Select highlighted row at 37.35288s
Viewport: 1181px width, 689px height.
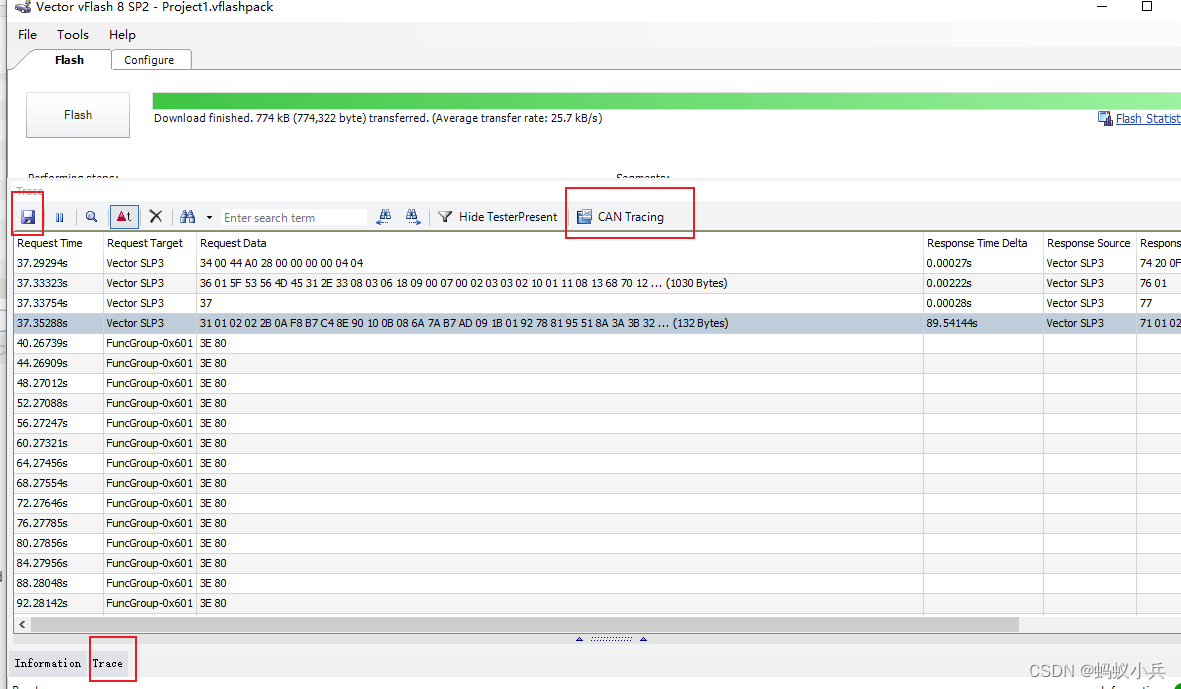point(597,323)
